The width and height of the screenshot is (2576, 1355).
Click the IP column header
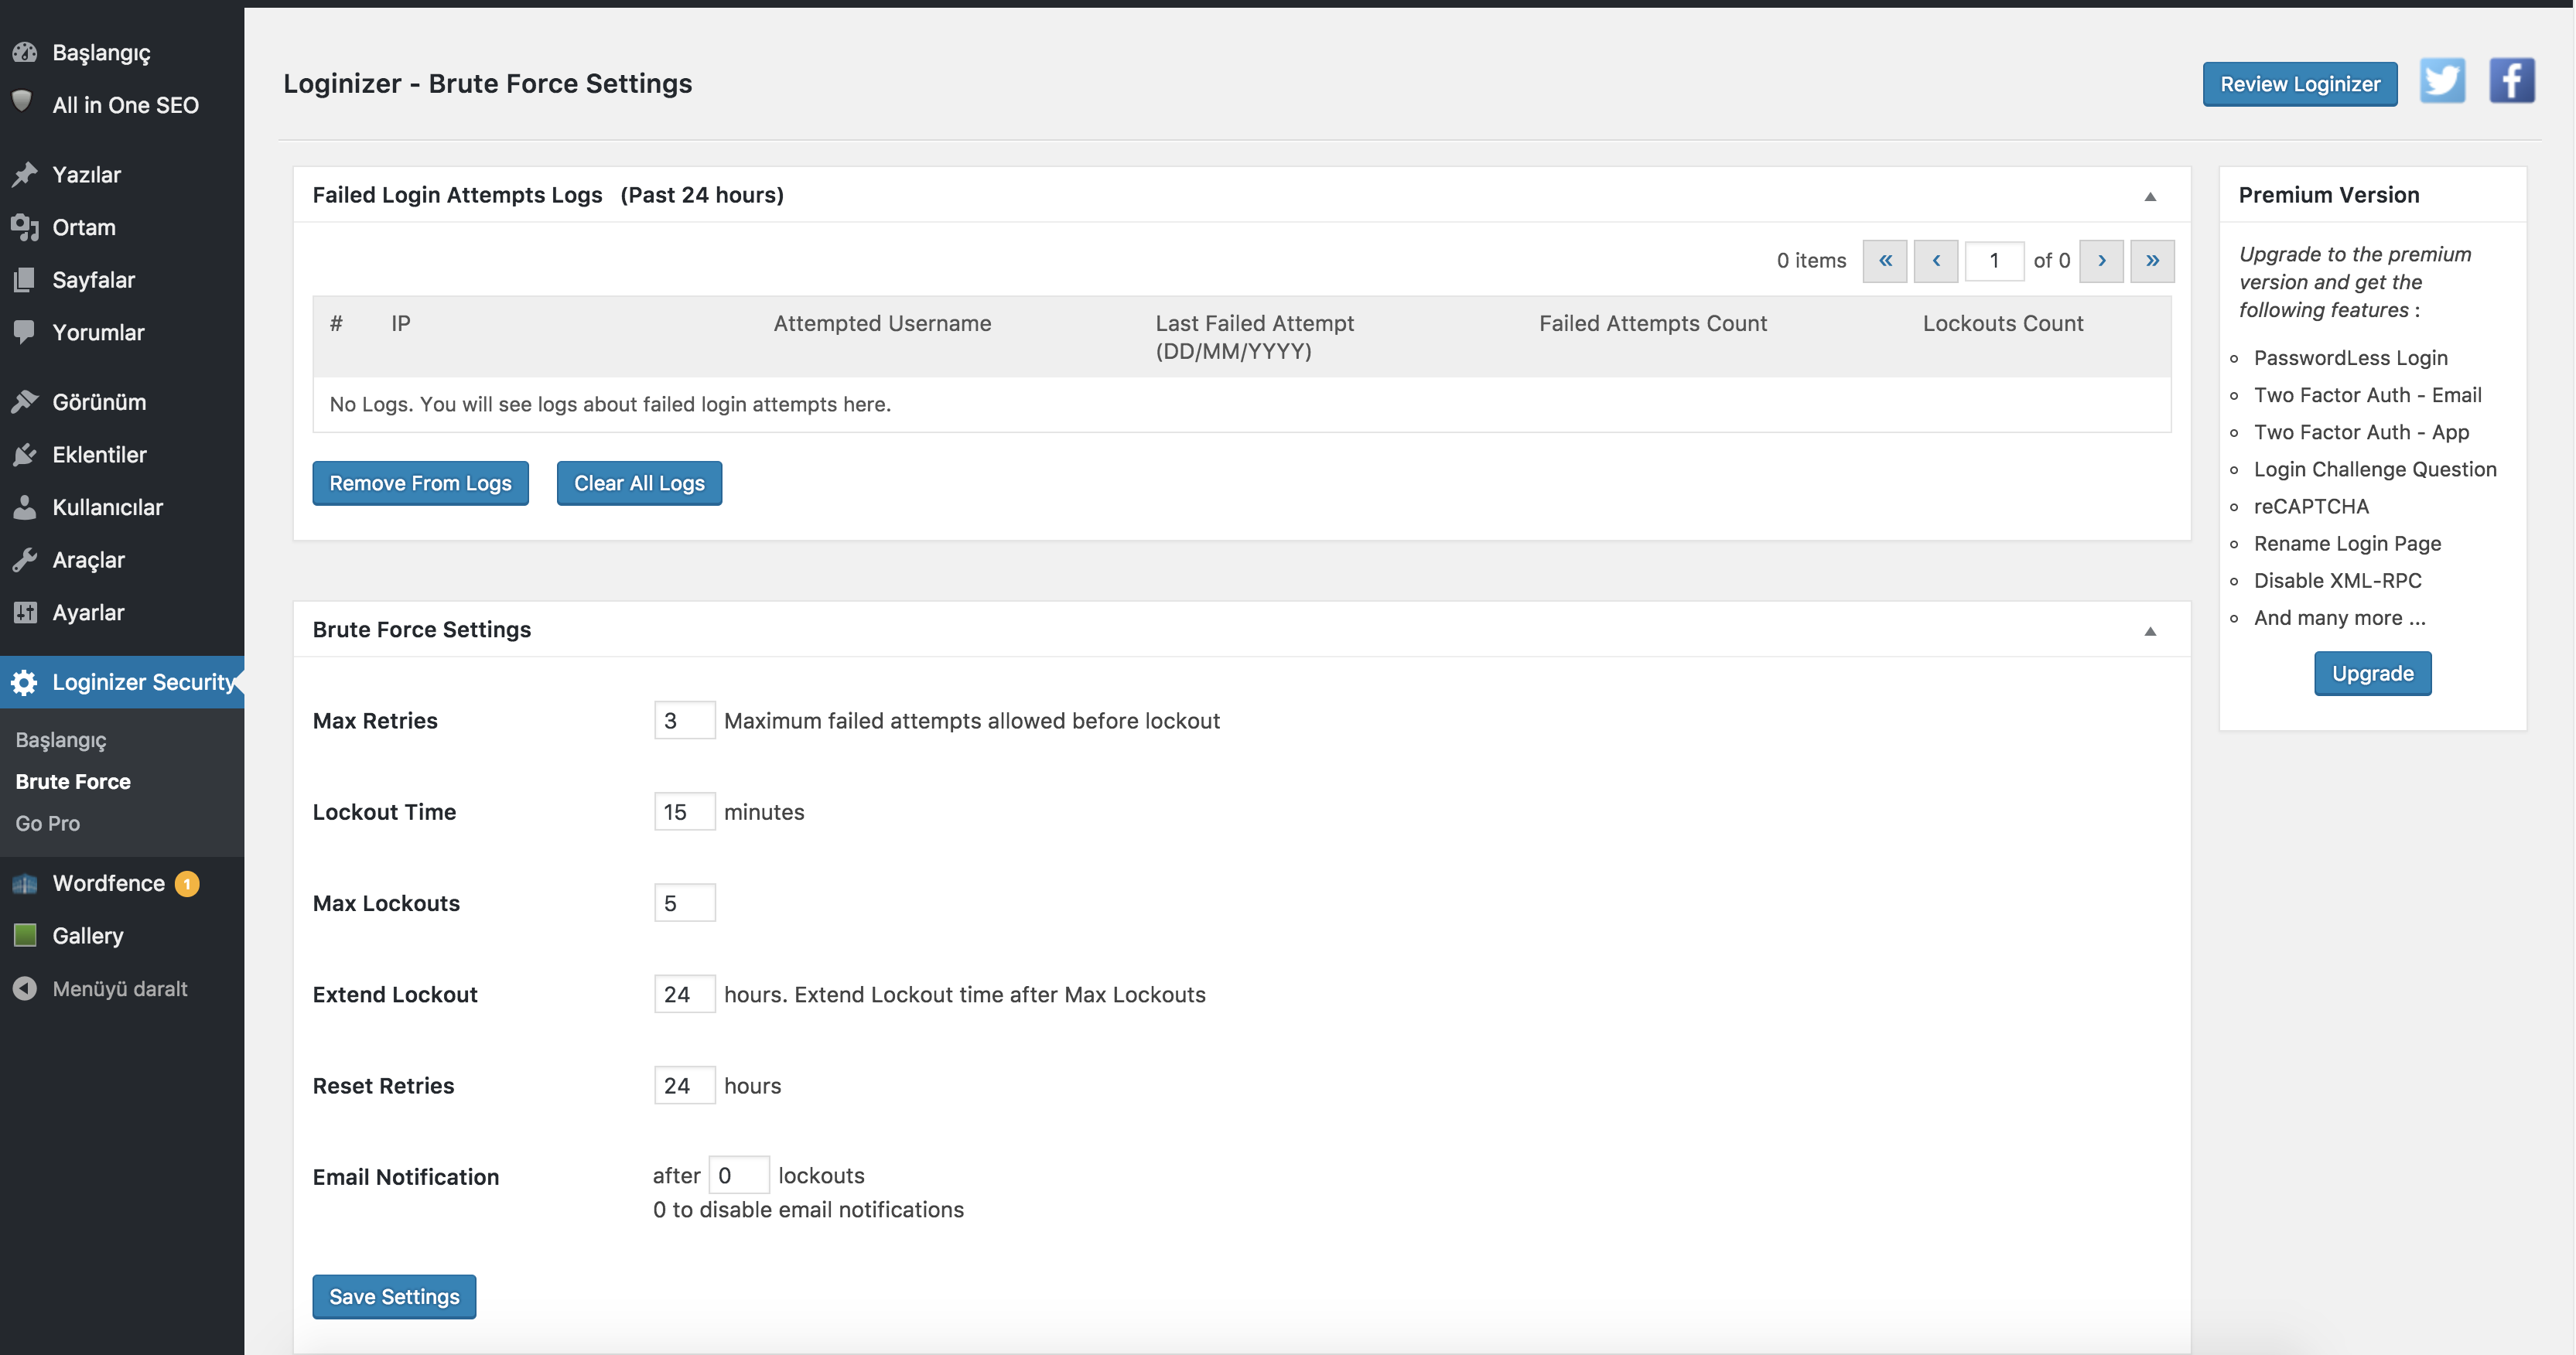tap(400, 323)
